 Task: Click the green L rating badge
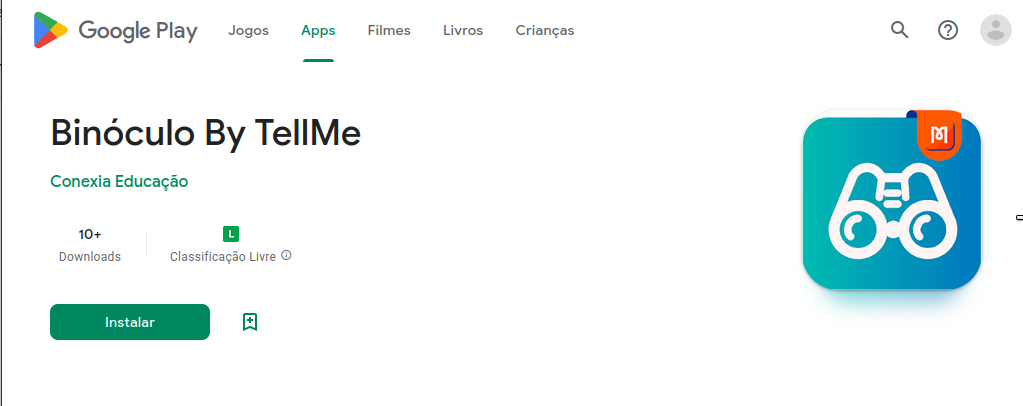coord(231,234)
